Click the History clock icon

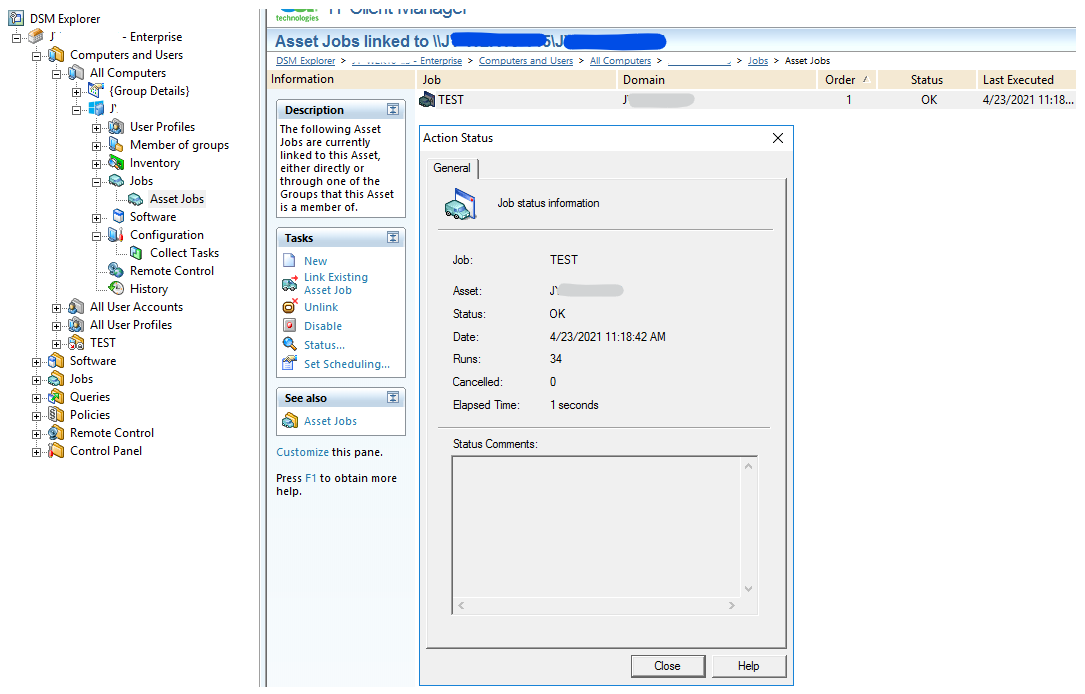coord(116,289)
